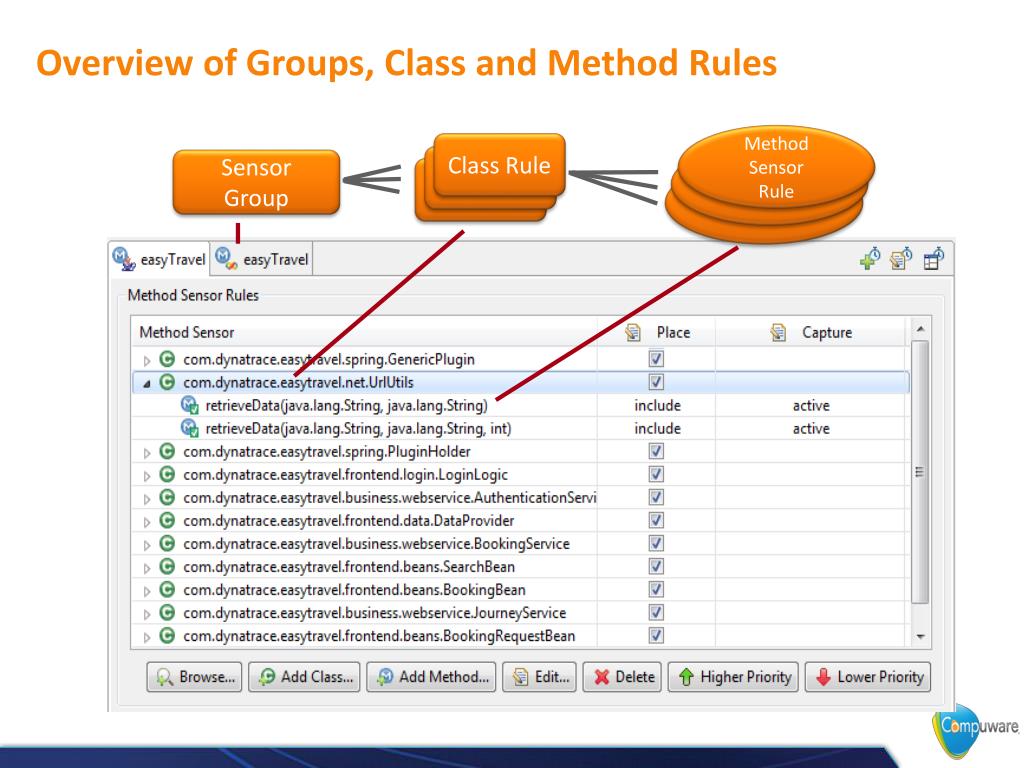Select the retrieveData(java.lang.String, java.lang.String) row
This screenshot has width=1024, height=768.
(520, 406)
